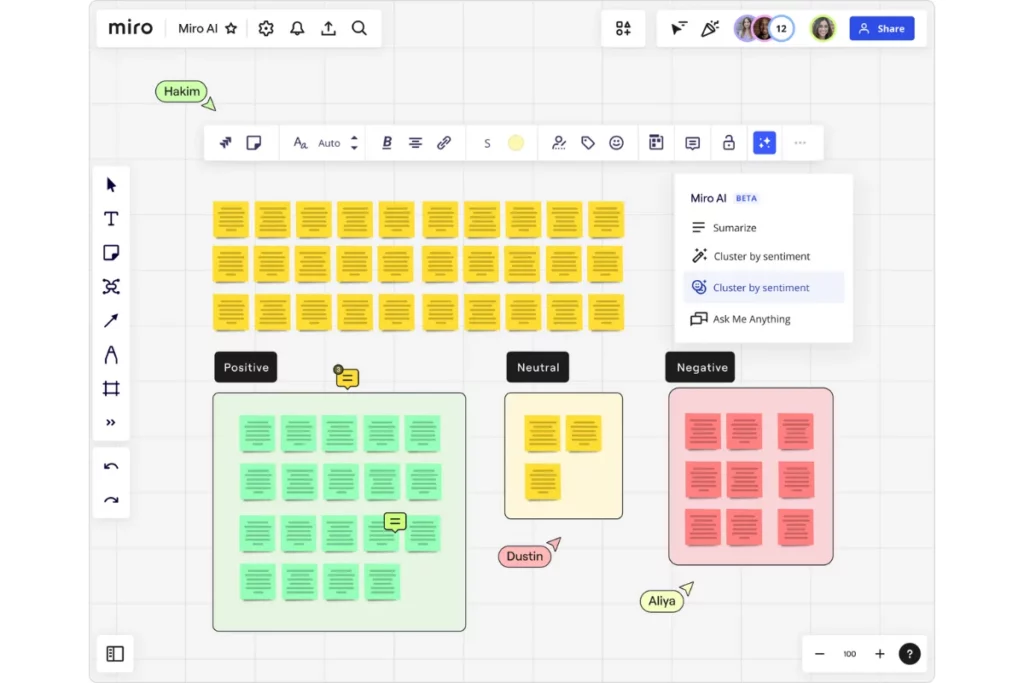Click the Negative cluster label
The height and width of the screenshot is (683, 1024).
click(699, 367)
